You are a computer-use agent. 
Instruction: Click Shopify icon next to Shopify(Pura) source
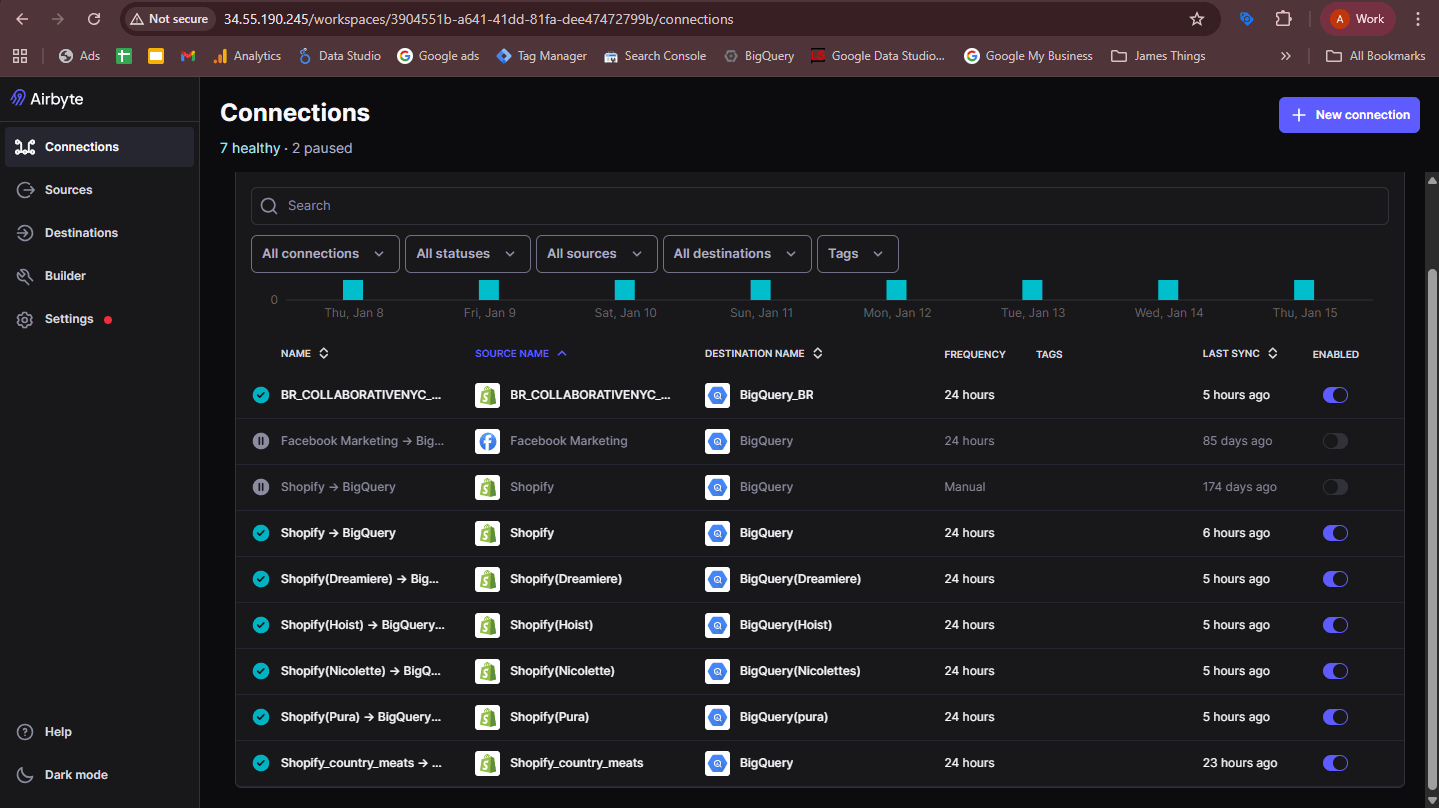coord(487,717)
